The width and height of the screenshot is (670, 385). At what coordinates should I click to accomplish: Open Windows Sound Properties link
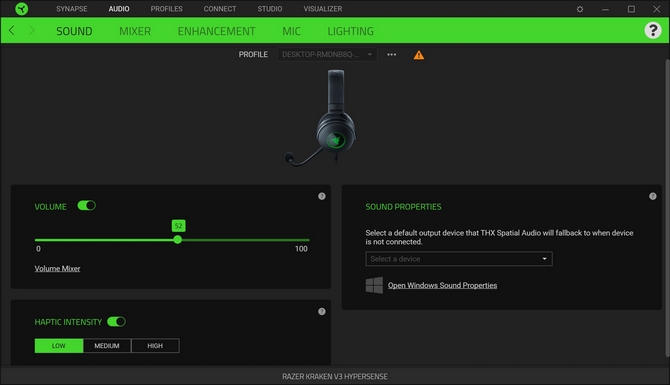(x=442, y=285)
